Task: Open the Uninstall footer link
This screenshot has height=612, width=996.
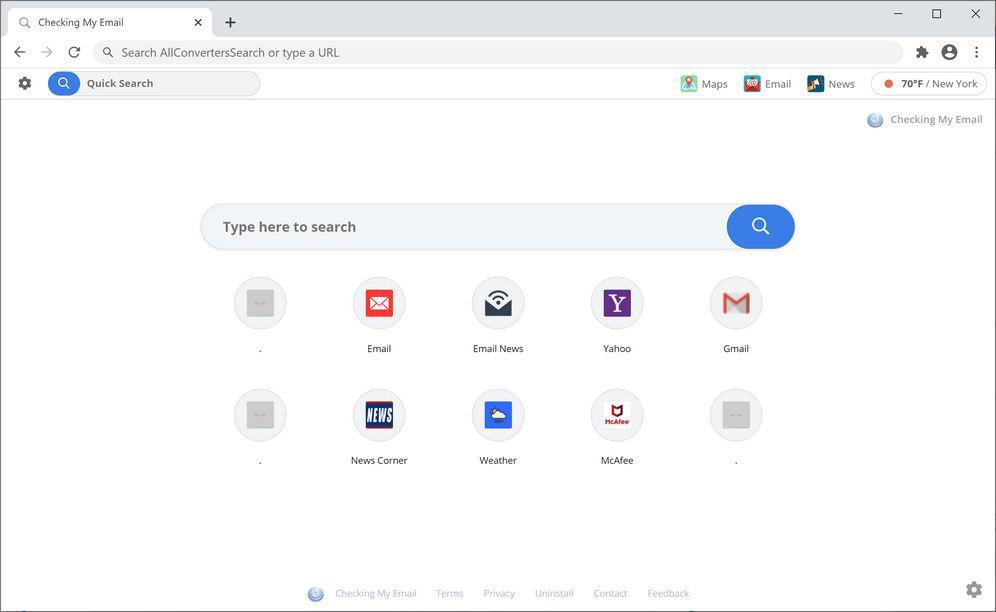Action: (x=554, y=594)
